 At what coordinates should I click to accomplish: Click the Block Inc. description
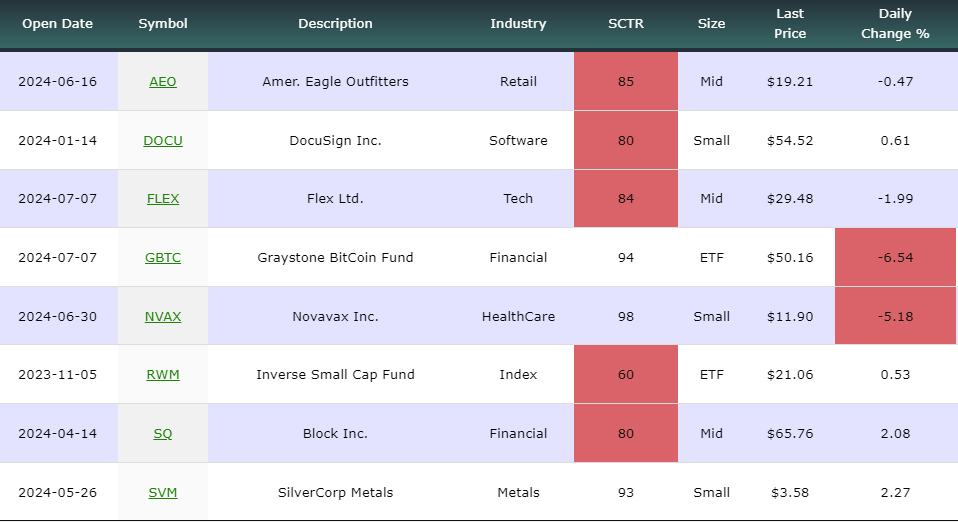pyautogui.click(x=335, y=433)
